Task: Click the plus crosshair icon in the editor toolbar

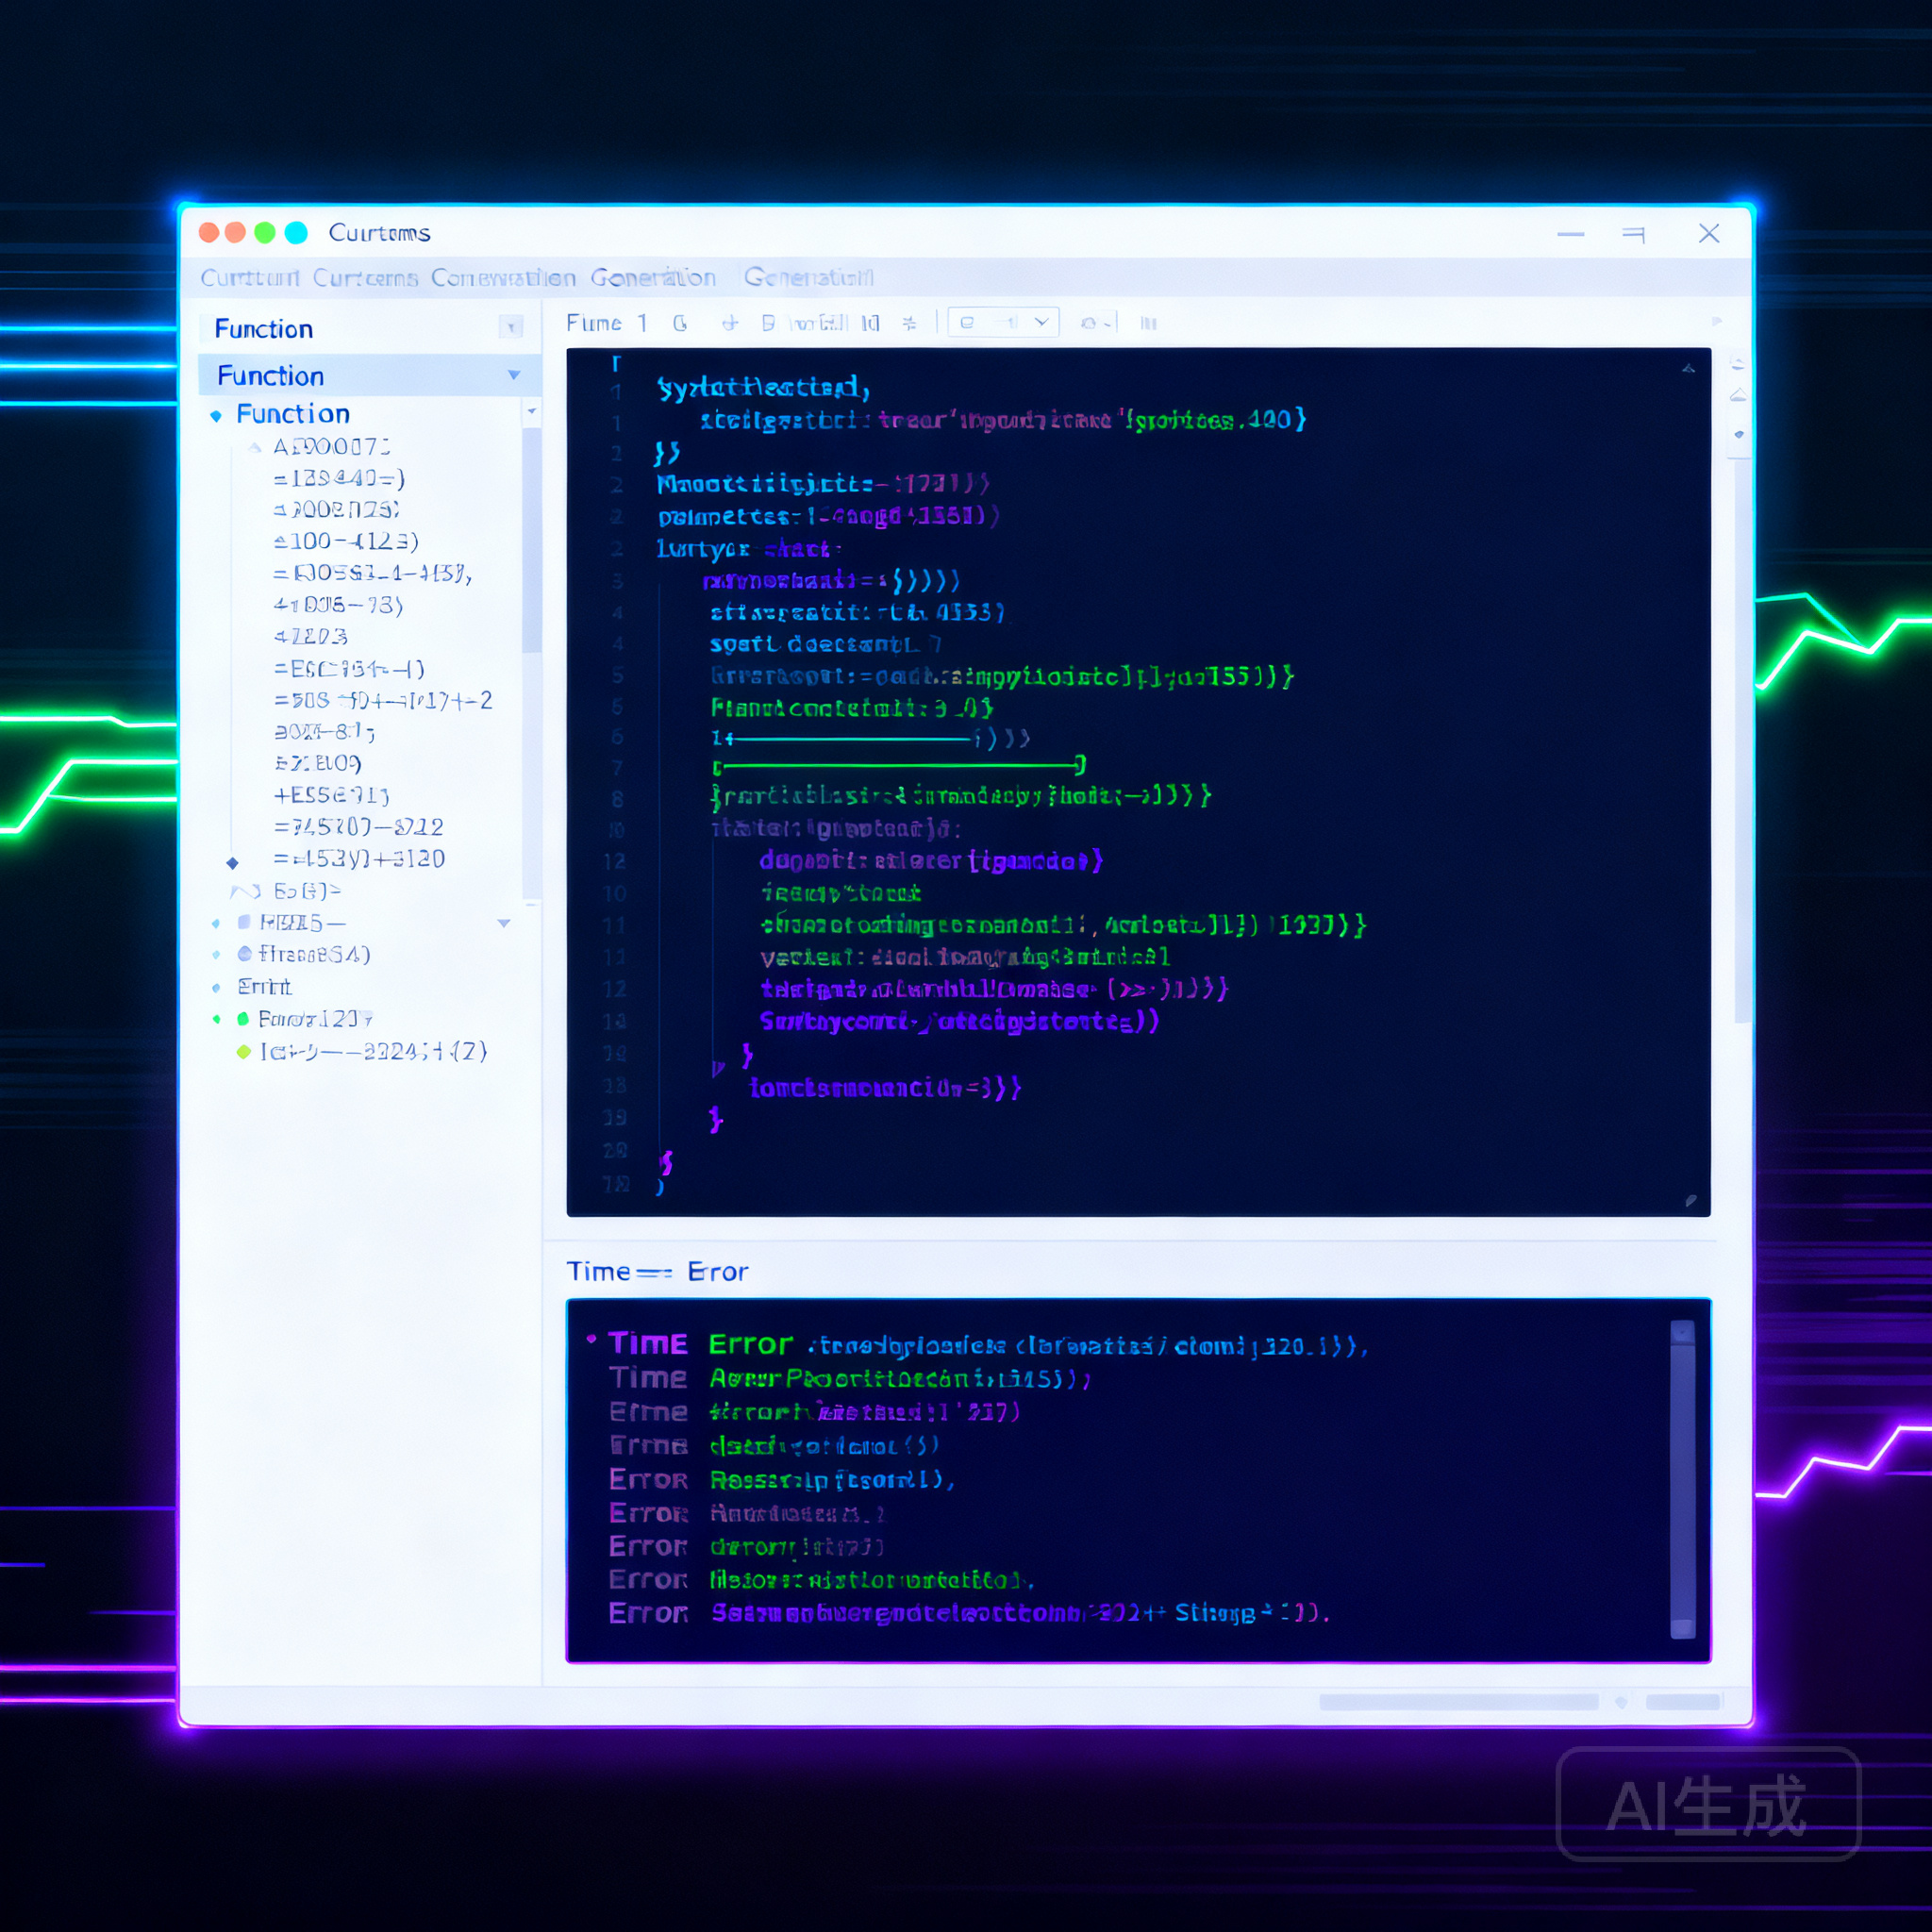Action: (x=730, y=323)
